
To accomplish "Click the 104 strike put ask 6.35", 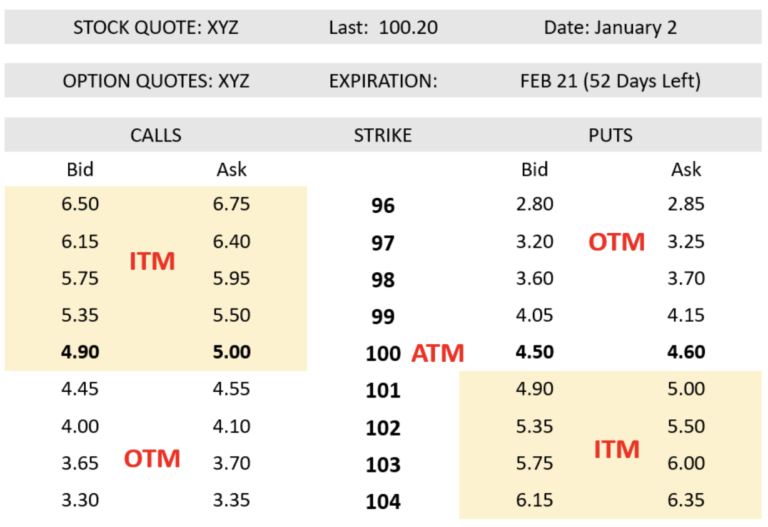I will (686, 500).
